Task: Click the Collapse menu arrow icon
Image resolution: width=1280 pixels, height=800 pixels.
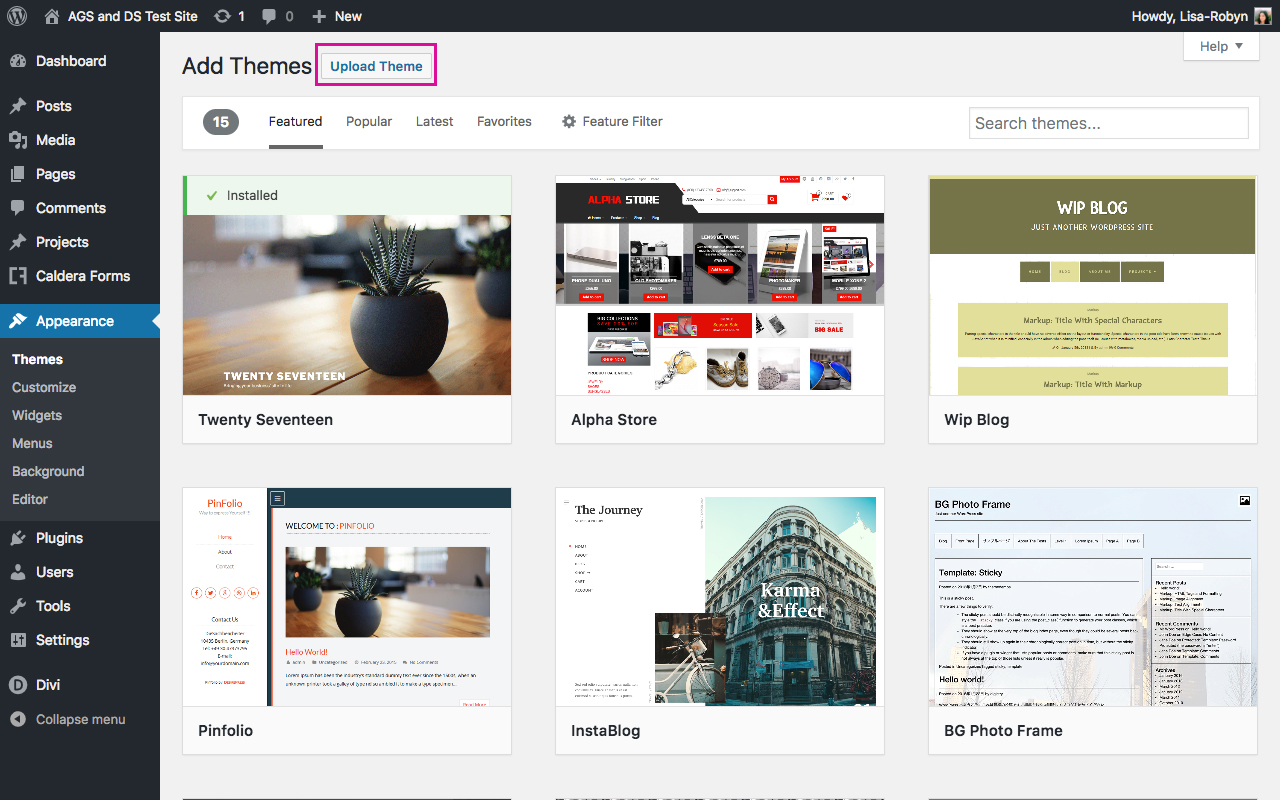Action: 18,719
